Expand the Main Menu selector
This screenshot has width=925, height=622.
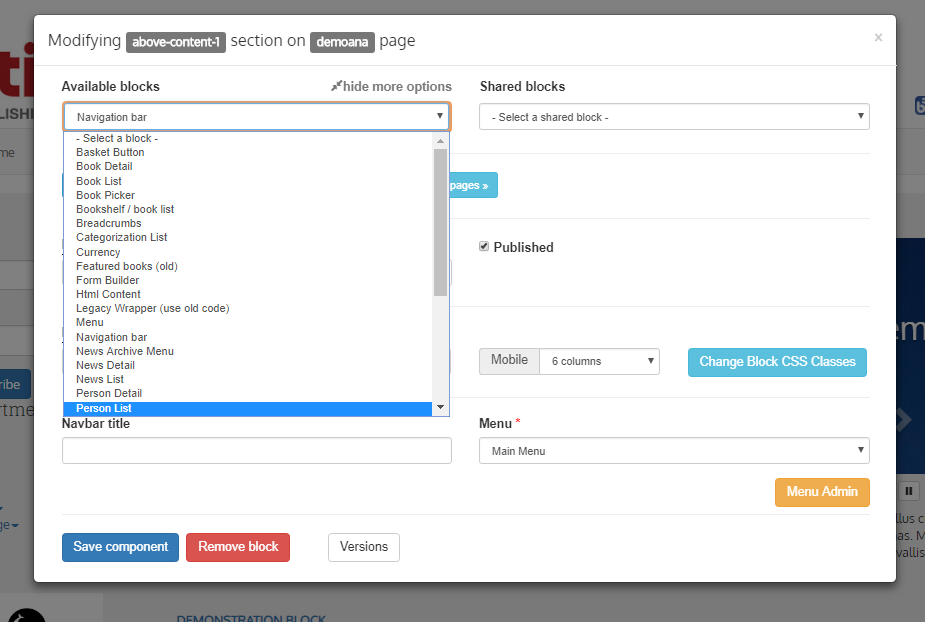tap(674, 451)
